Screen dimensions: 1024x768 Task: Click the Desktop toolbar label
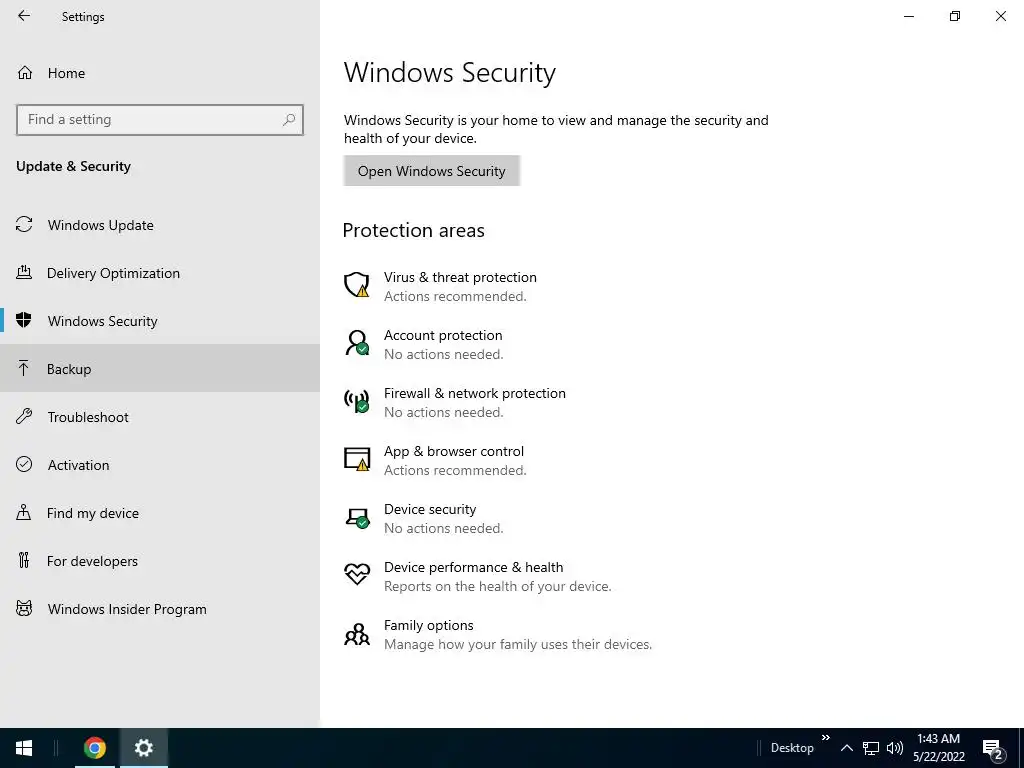tap(792, 748)
